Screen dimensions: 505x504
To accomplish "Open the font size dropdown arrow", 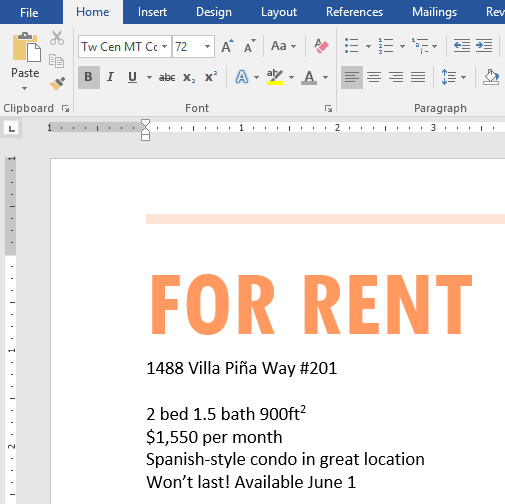I will coord(207,46).
